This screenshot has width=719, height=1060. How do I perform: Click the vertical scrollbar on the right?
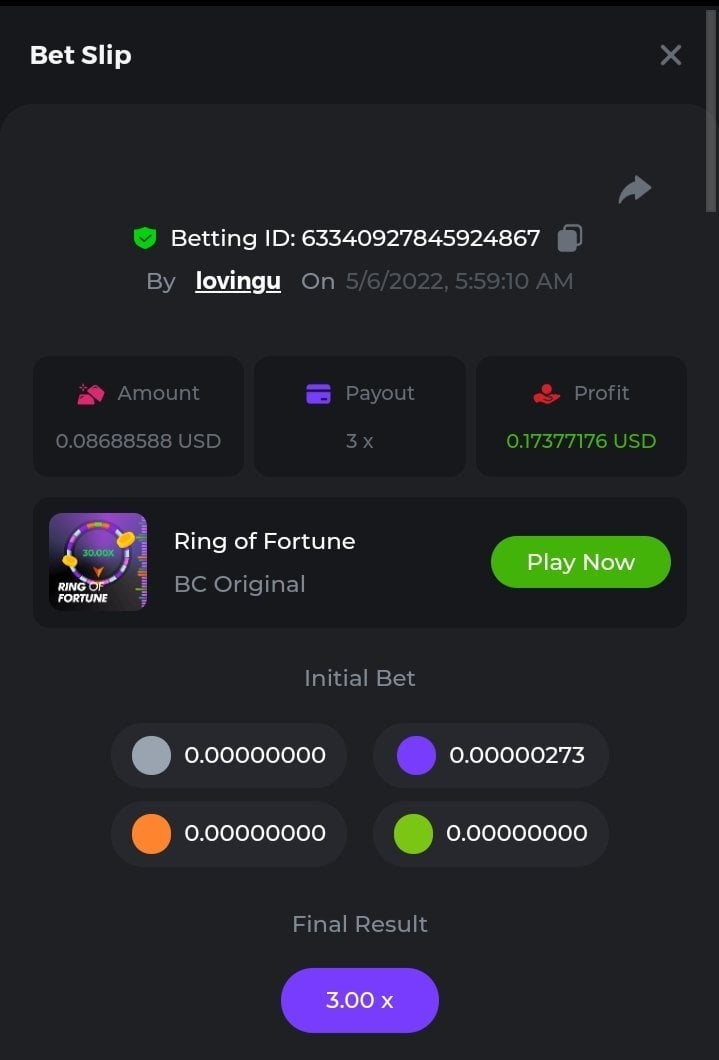pos(711,110)
